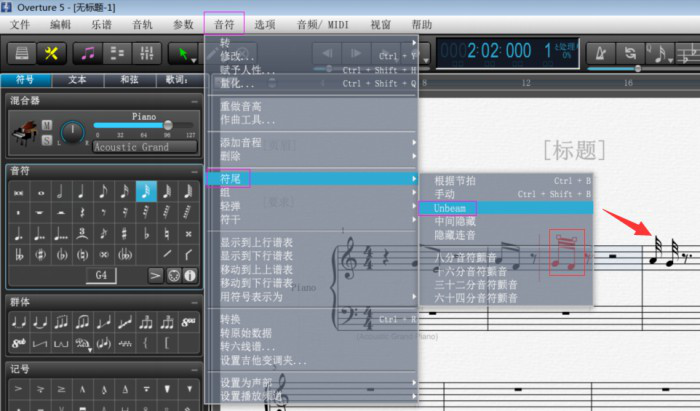Select the 8va symbol in group palette
The width and height of the screenshot is (700, 411).
[x=190, y=322]
